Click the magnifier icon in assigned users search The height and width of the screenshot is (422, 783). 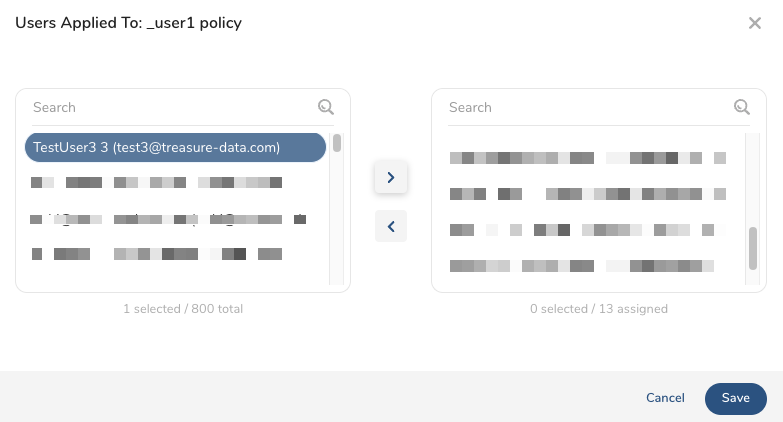coord(742,107)
